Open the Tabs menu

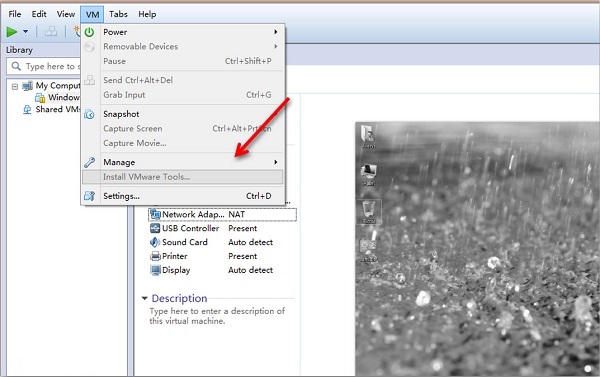click(118, 14)
